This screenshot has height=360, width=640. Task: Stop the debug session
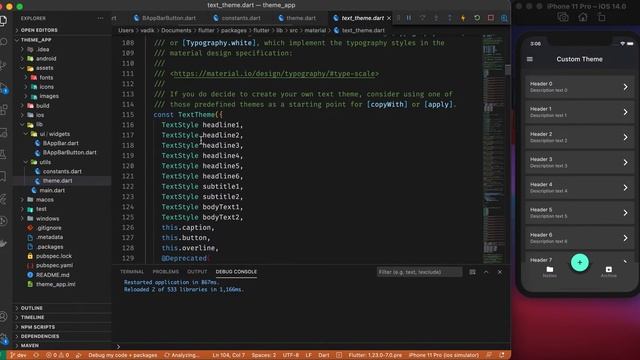click(491, 18)
